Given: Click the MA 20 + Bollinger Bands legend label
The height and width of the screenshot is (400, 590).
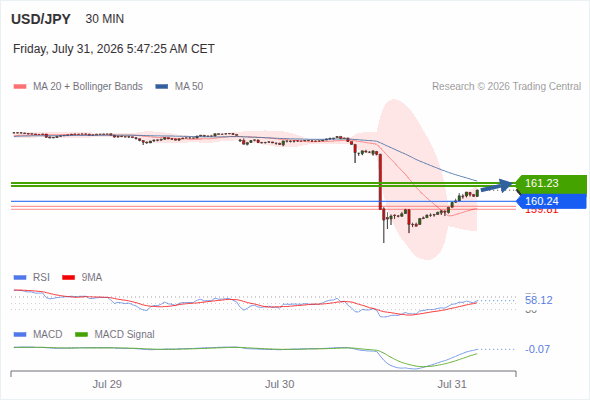Looking at the screenshot, I should [x=88, y=87].
